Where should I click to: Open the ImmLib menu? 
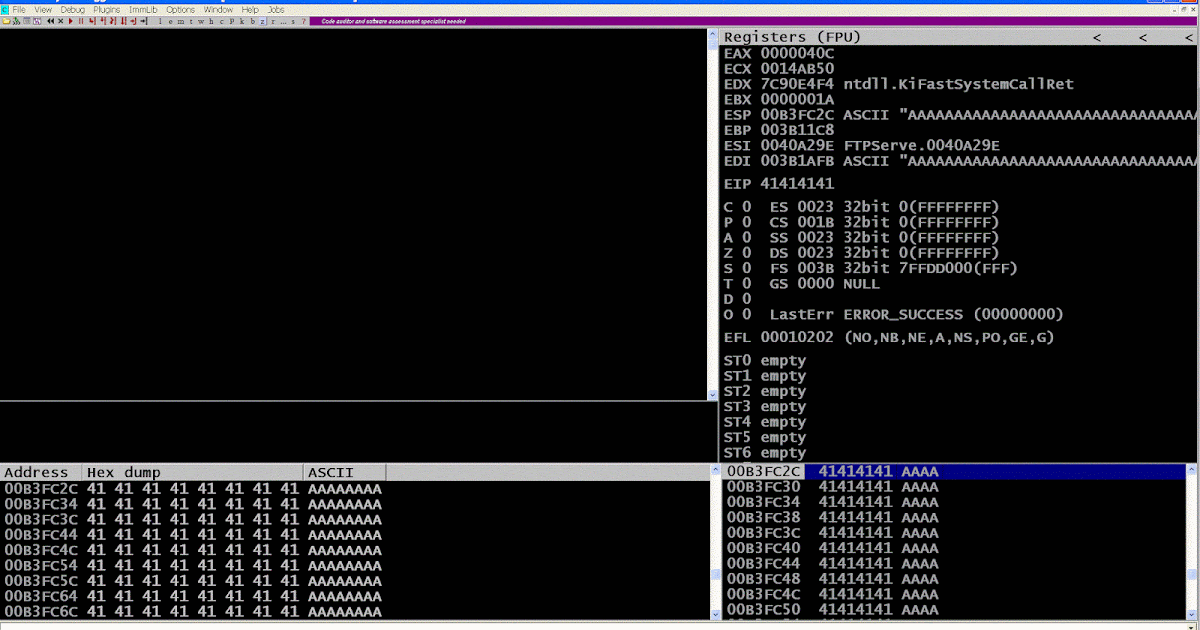[142, 10]
